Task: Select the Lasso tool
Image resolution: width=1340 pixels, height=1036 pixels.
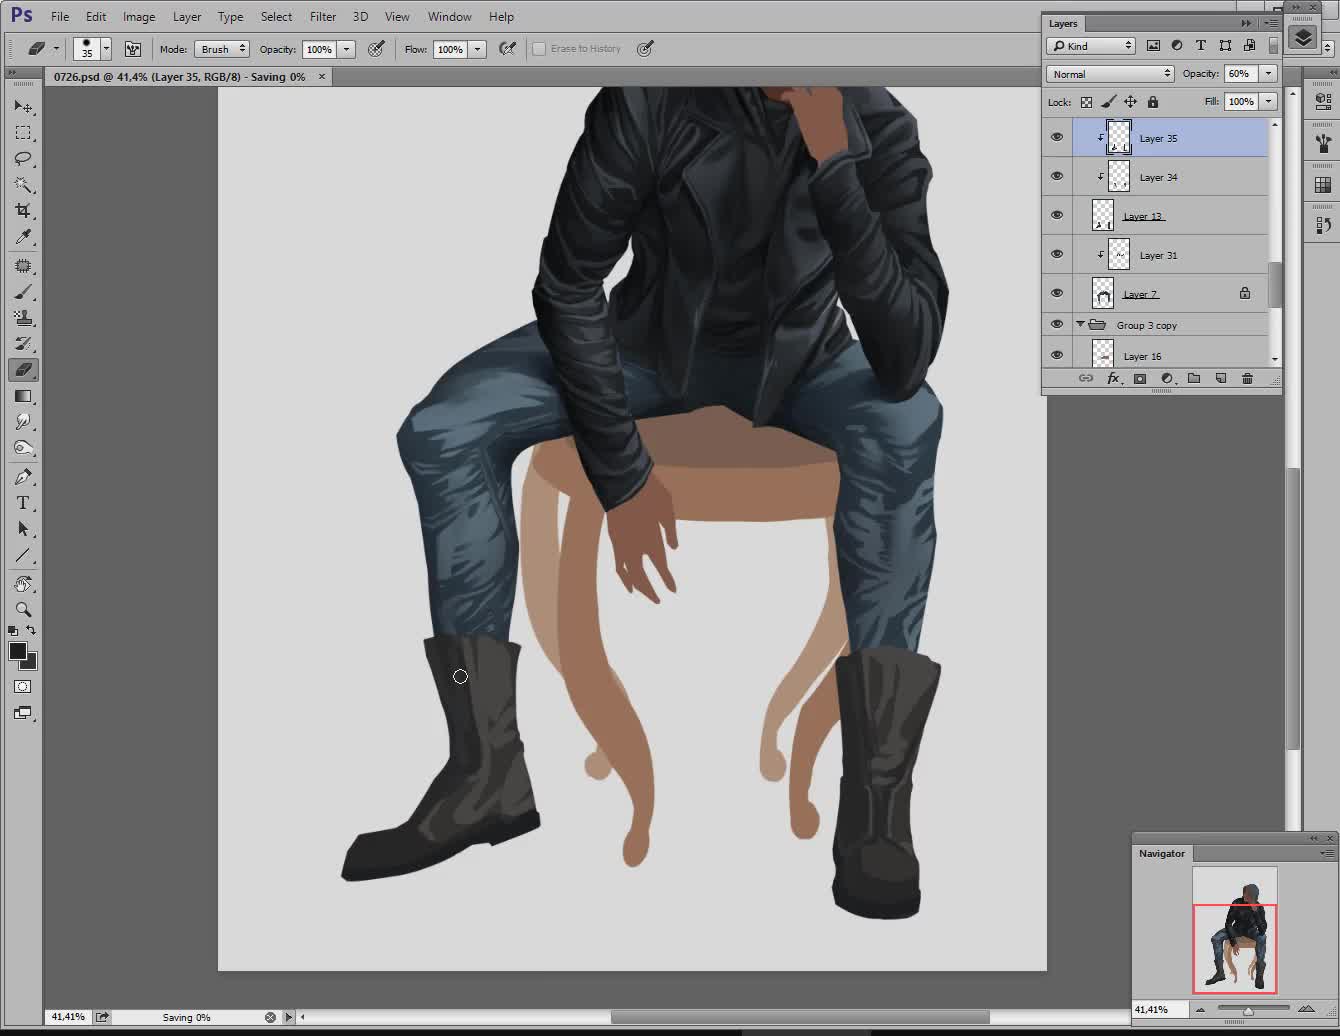Action: coord(23,159)
